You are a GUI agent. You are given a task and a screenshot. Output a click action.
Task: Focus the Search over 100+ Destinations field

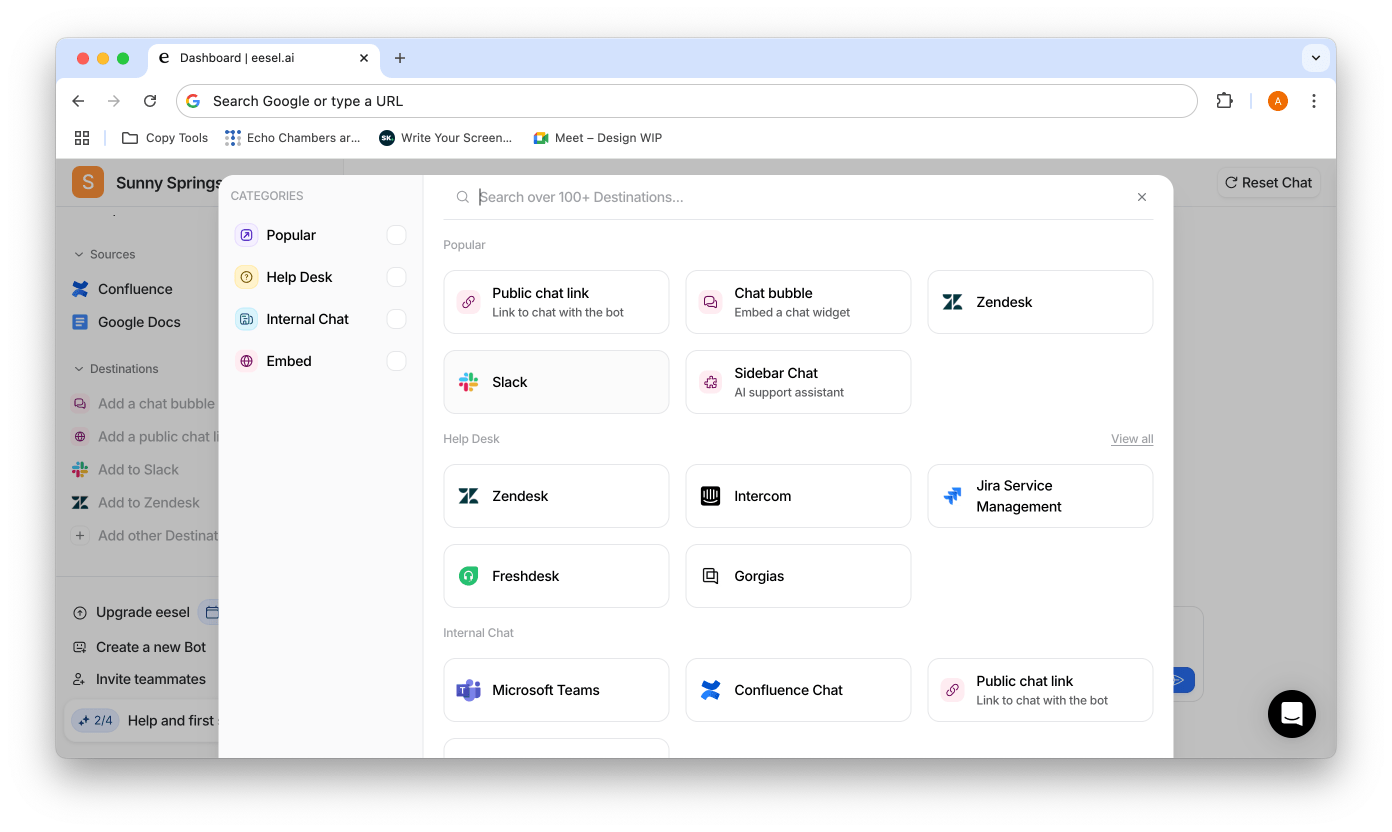pos(798,197)
